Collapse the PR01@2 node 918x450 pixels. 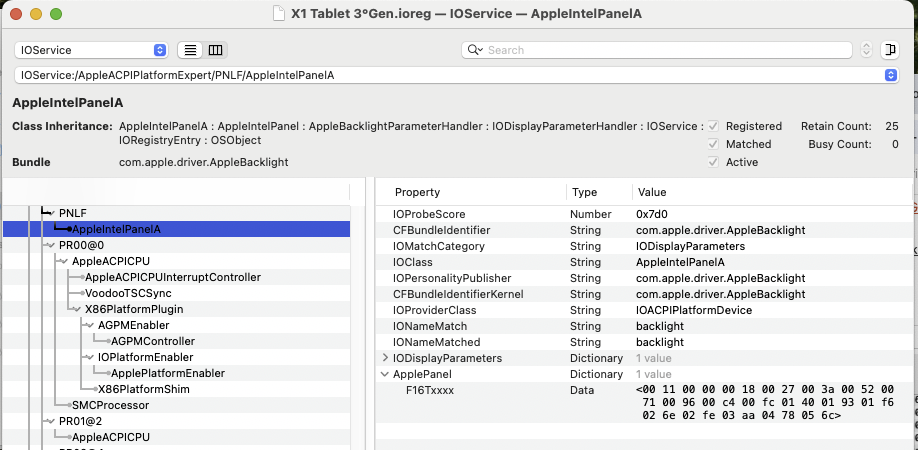[x=52, y=421]
